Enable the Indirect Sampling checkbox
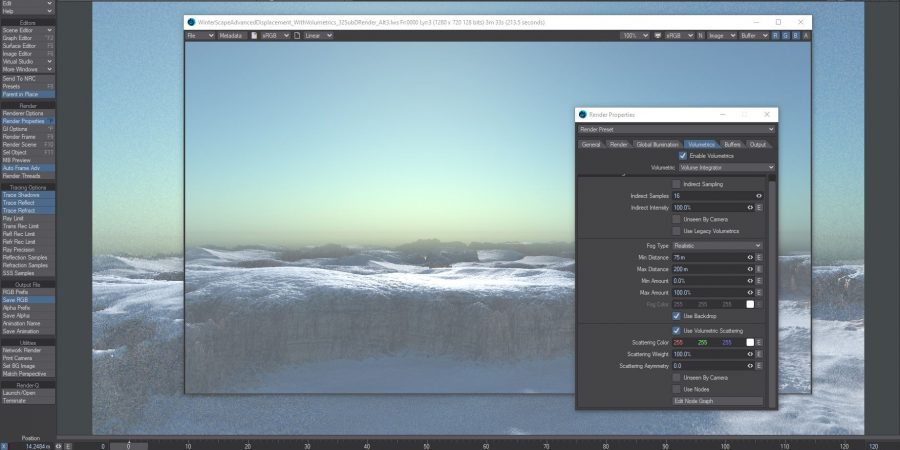 (677, 184)
